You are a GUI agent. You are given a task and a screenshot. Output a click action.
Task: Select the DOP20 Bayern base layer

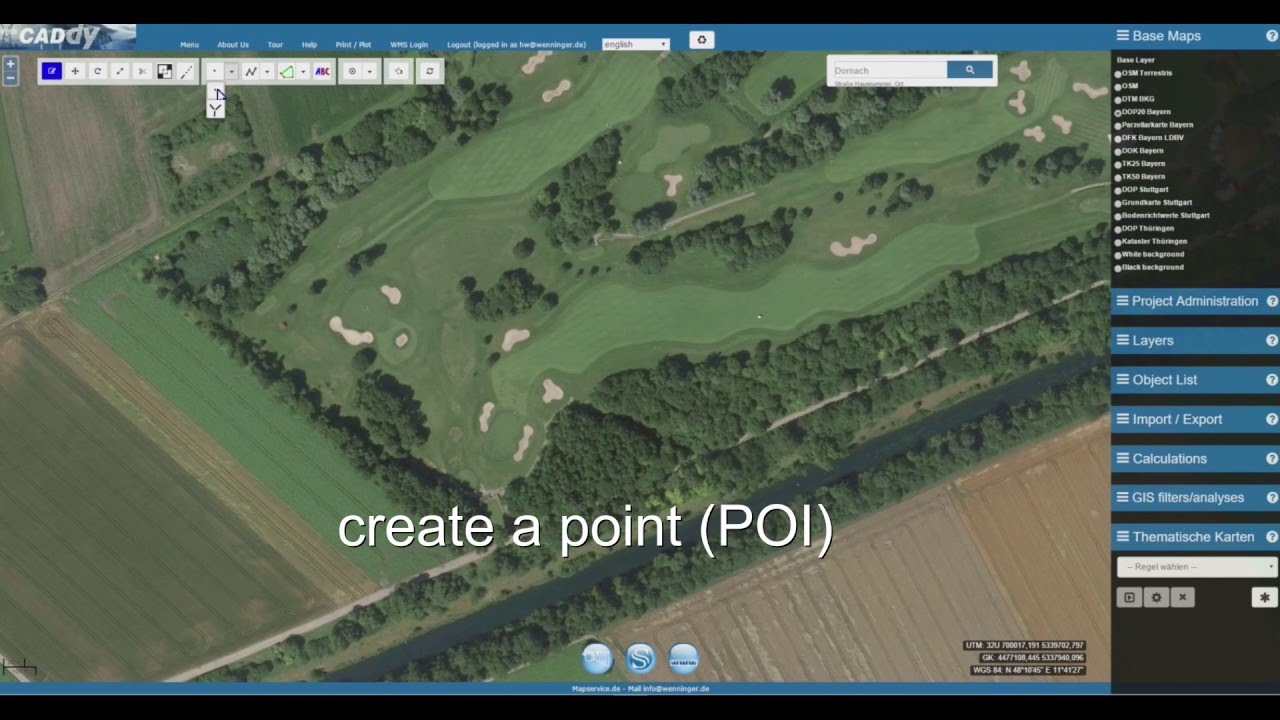click(1118, 113)
